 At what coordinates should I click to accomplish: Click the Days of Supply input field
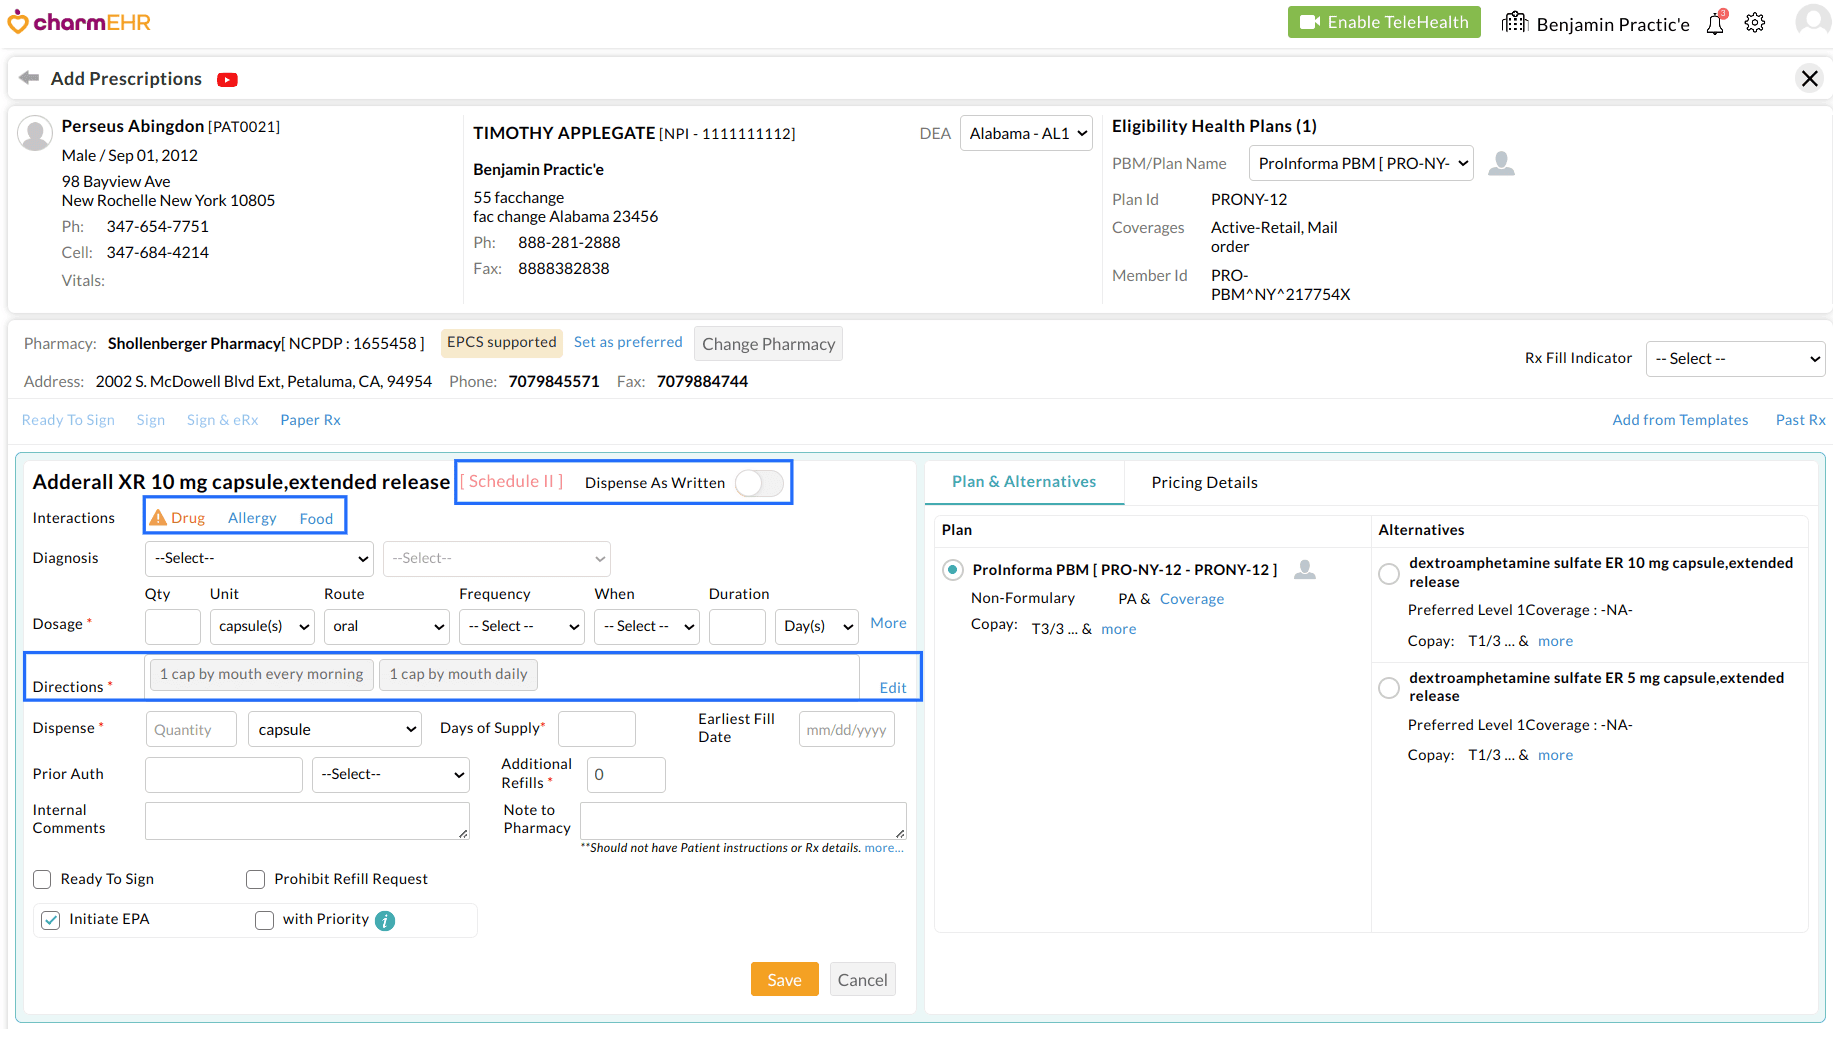(x=596, y=730)
